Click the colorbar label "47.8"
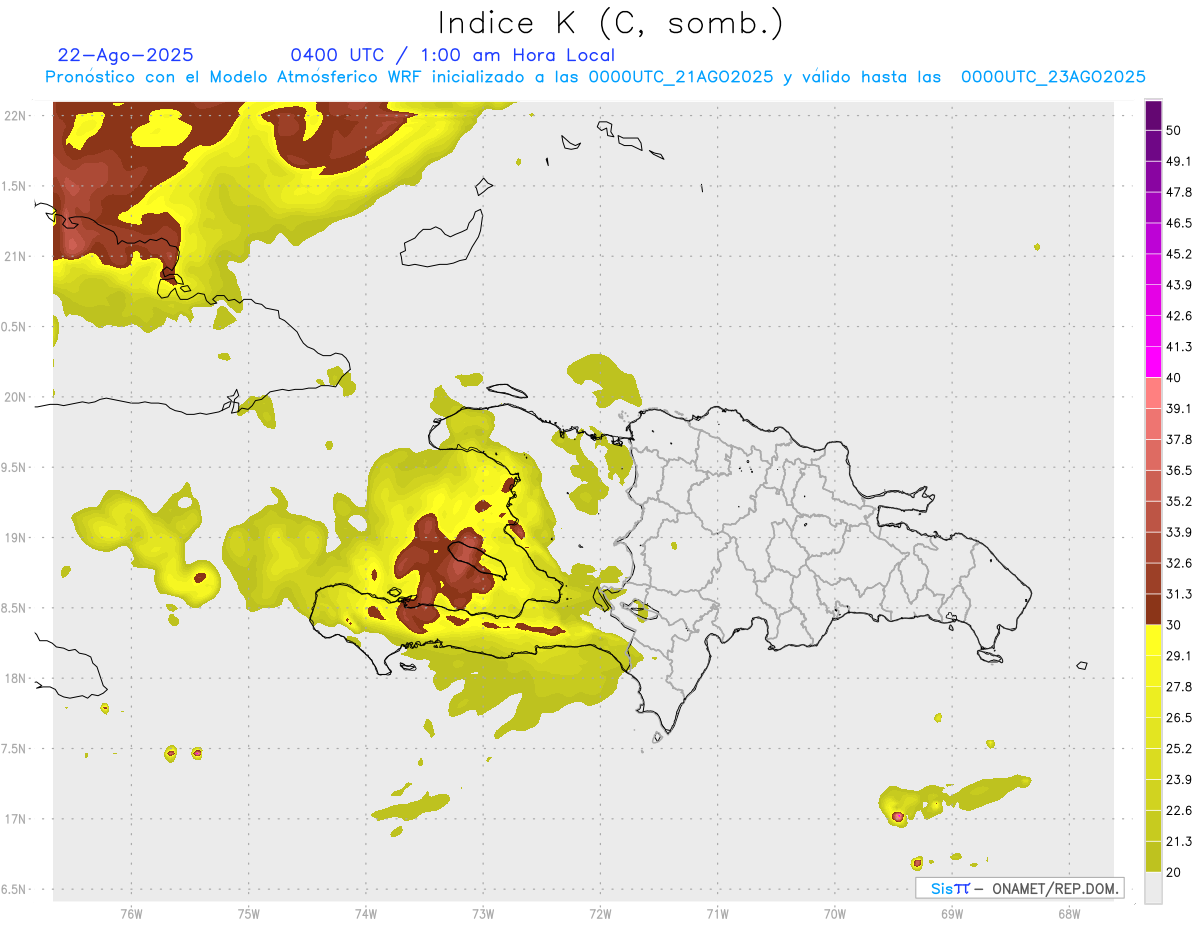 [1179, 192]
